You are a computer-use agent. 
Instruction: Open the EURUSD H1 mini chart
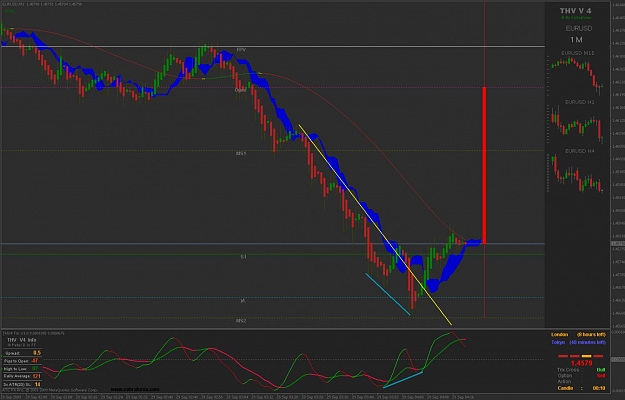coord(576,122)
